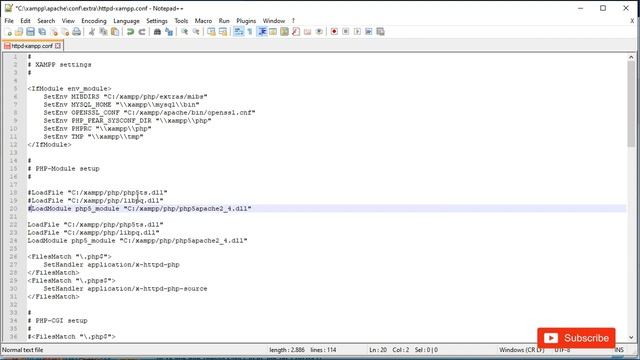Open the Settings menu
The width and height of the screenshot is (640, 360).
tap(157, 21)
